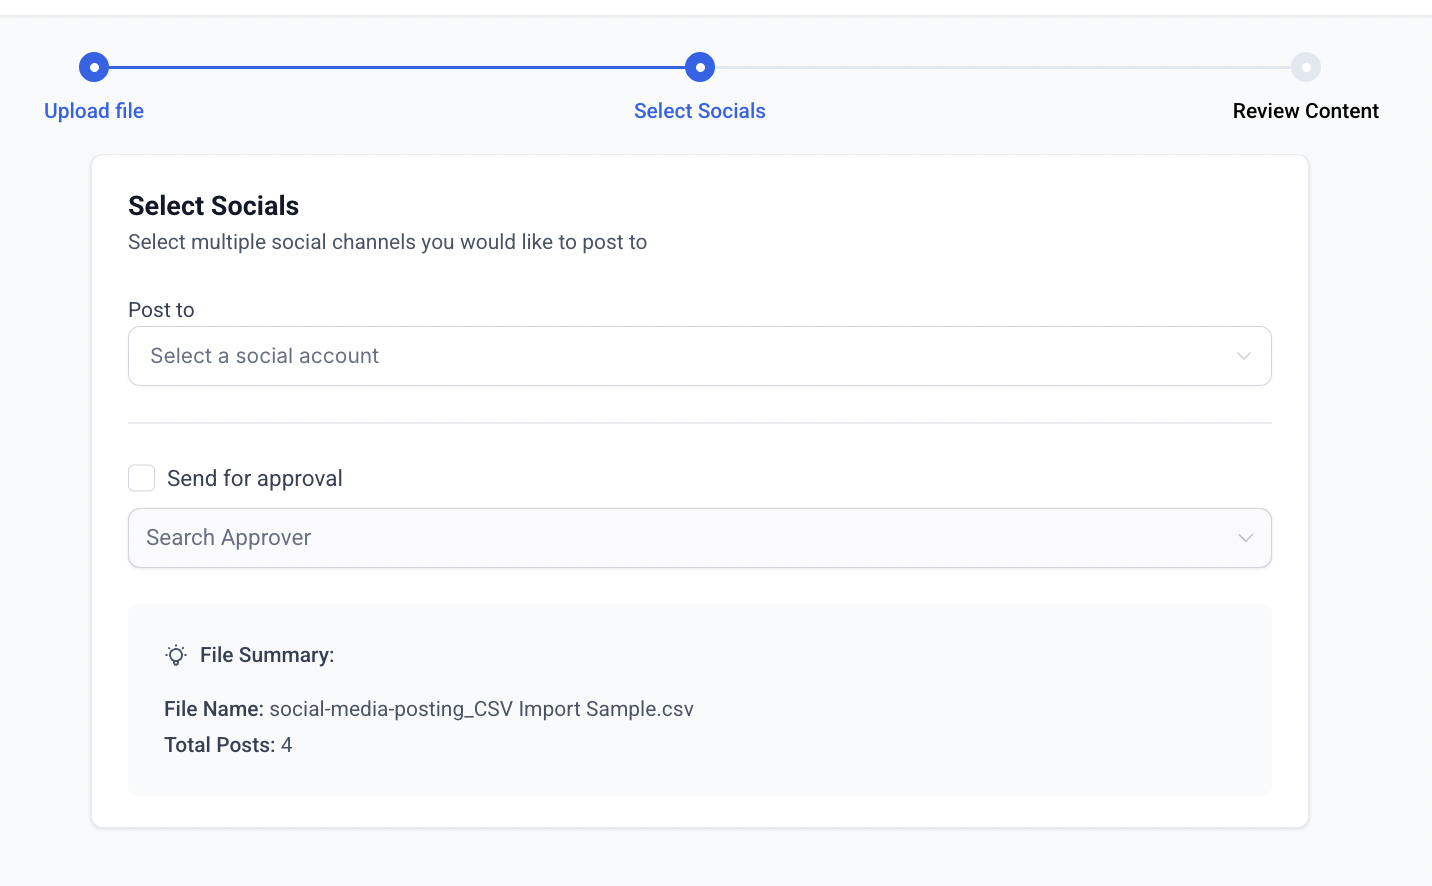Go back to the Upload file step label
This screenshot has height=886, width=1432.
(x=94, y=111)
